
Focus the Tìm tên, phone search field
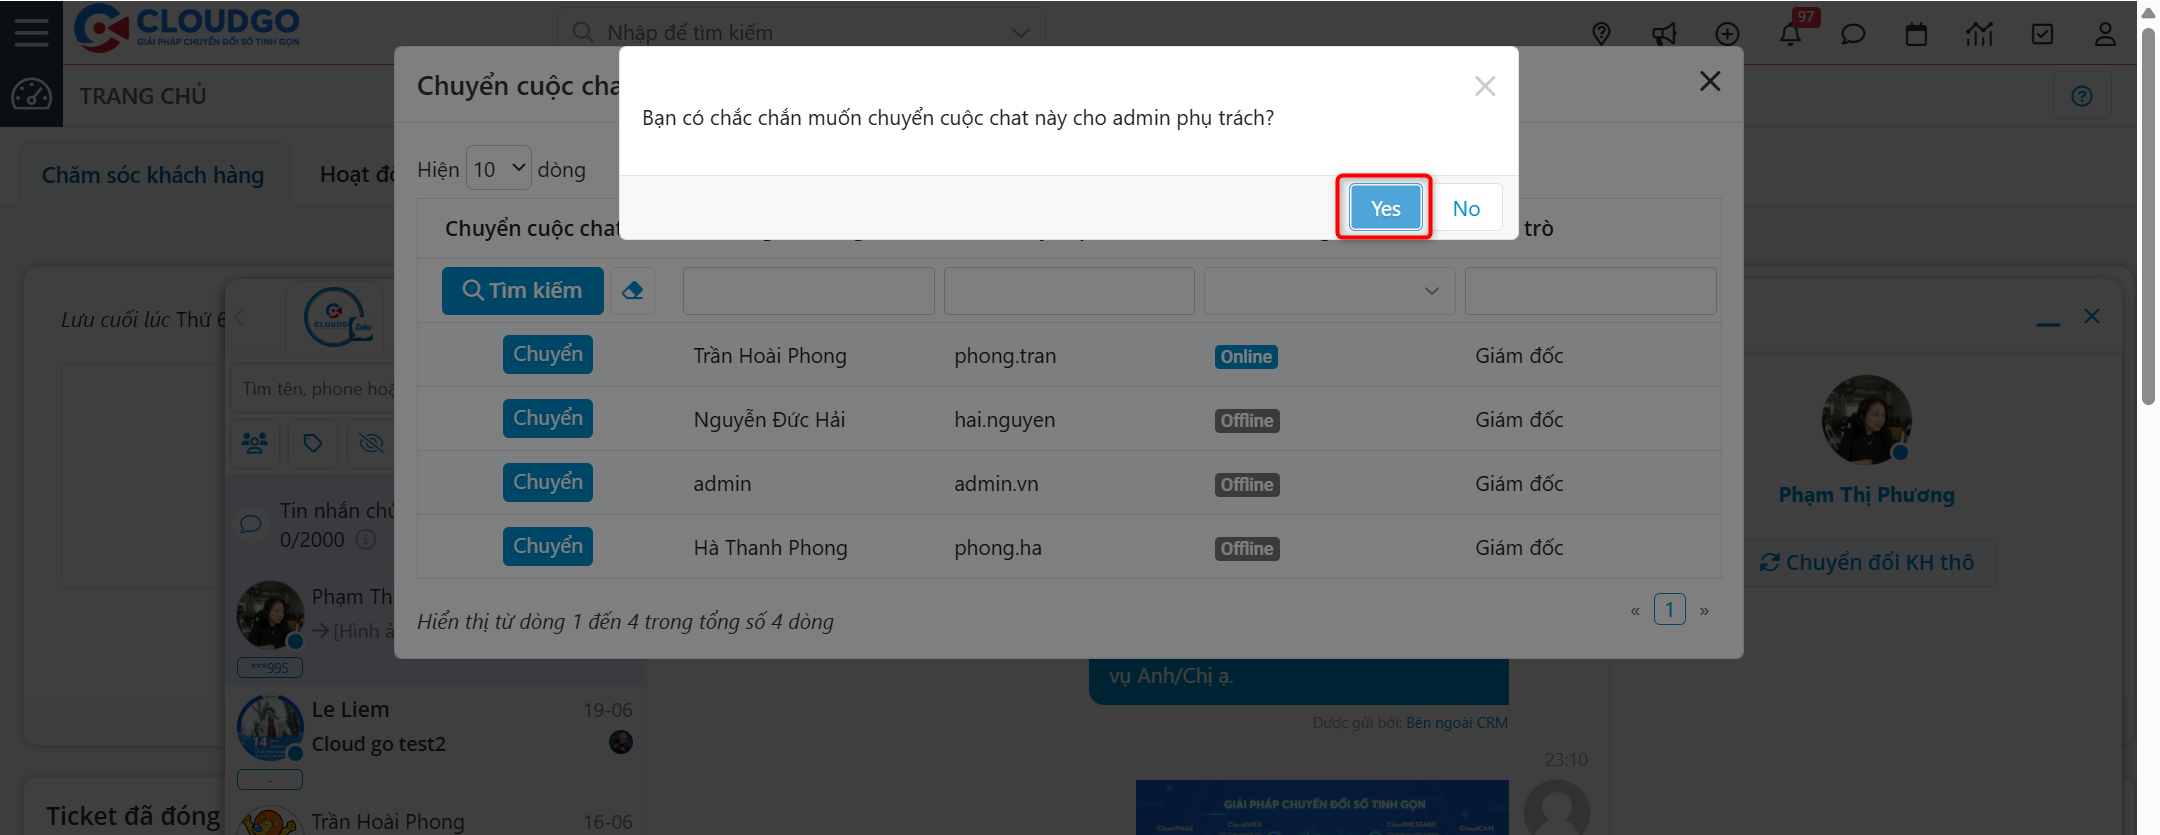313,388
